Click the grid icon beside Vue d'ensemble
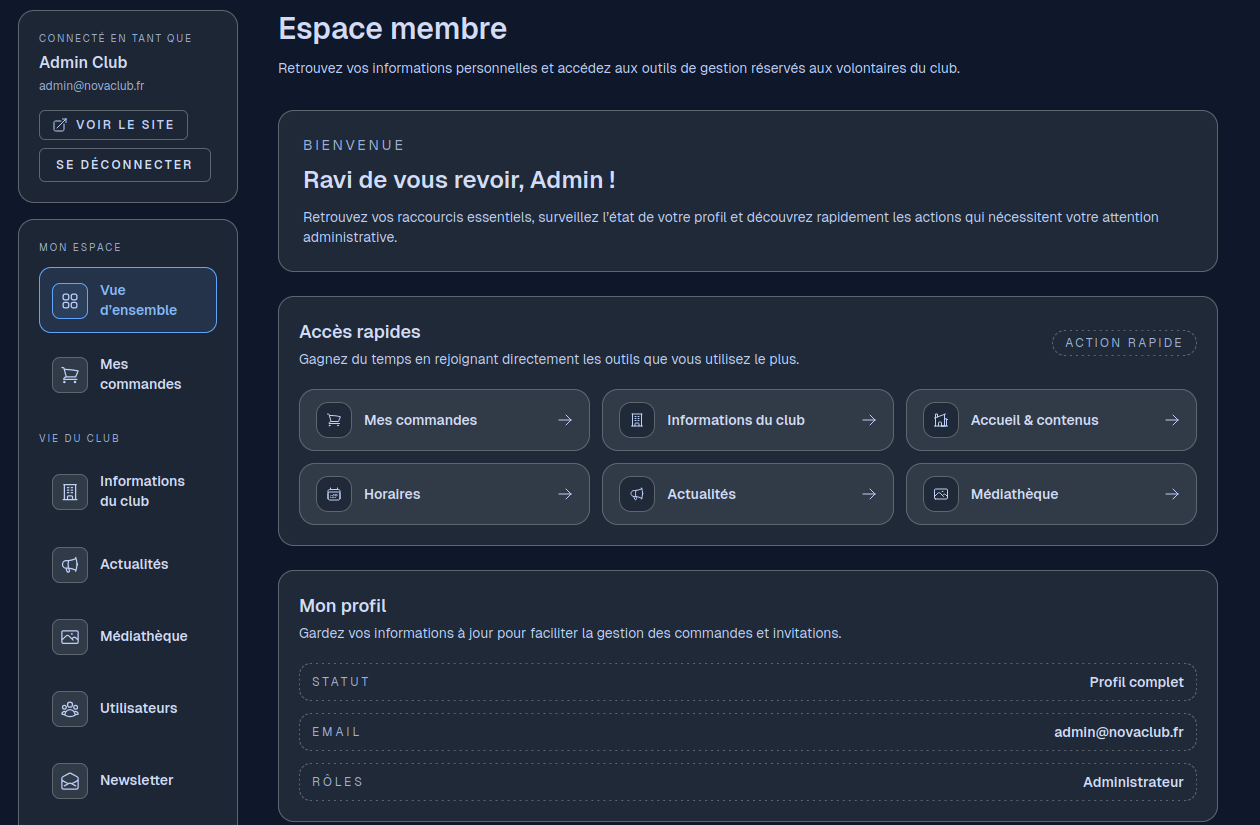 [x=70, y=300]
